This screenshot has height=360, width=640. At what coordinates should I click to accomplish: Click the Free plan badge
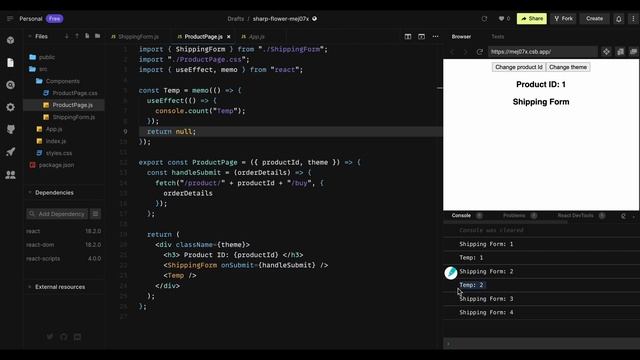pos(54,19)
